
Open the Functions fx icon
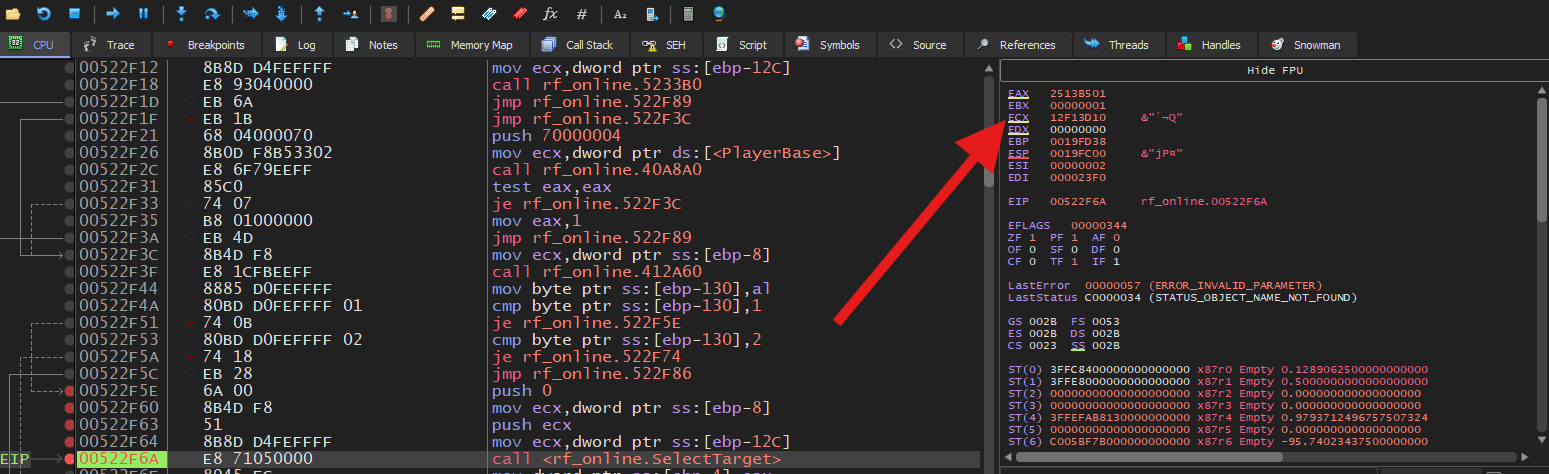coord(550,14)
